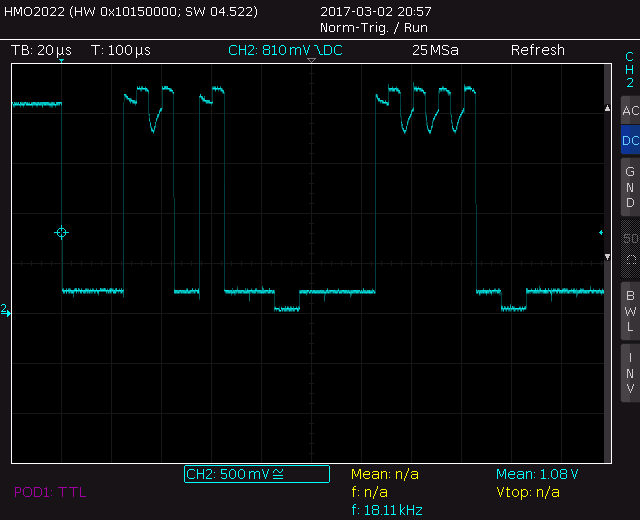Click the trigger time marker triangle at top center
The width and height of the screenshot is (640, 520).
[311, 62]
